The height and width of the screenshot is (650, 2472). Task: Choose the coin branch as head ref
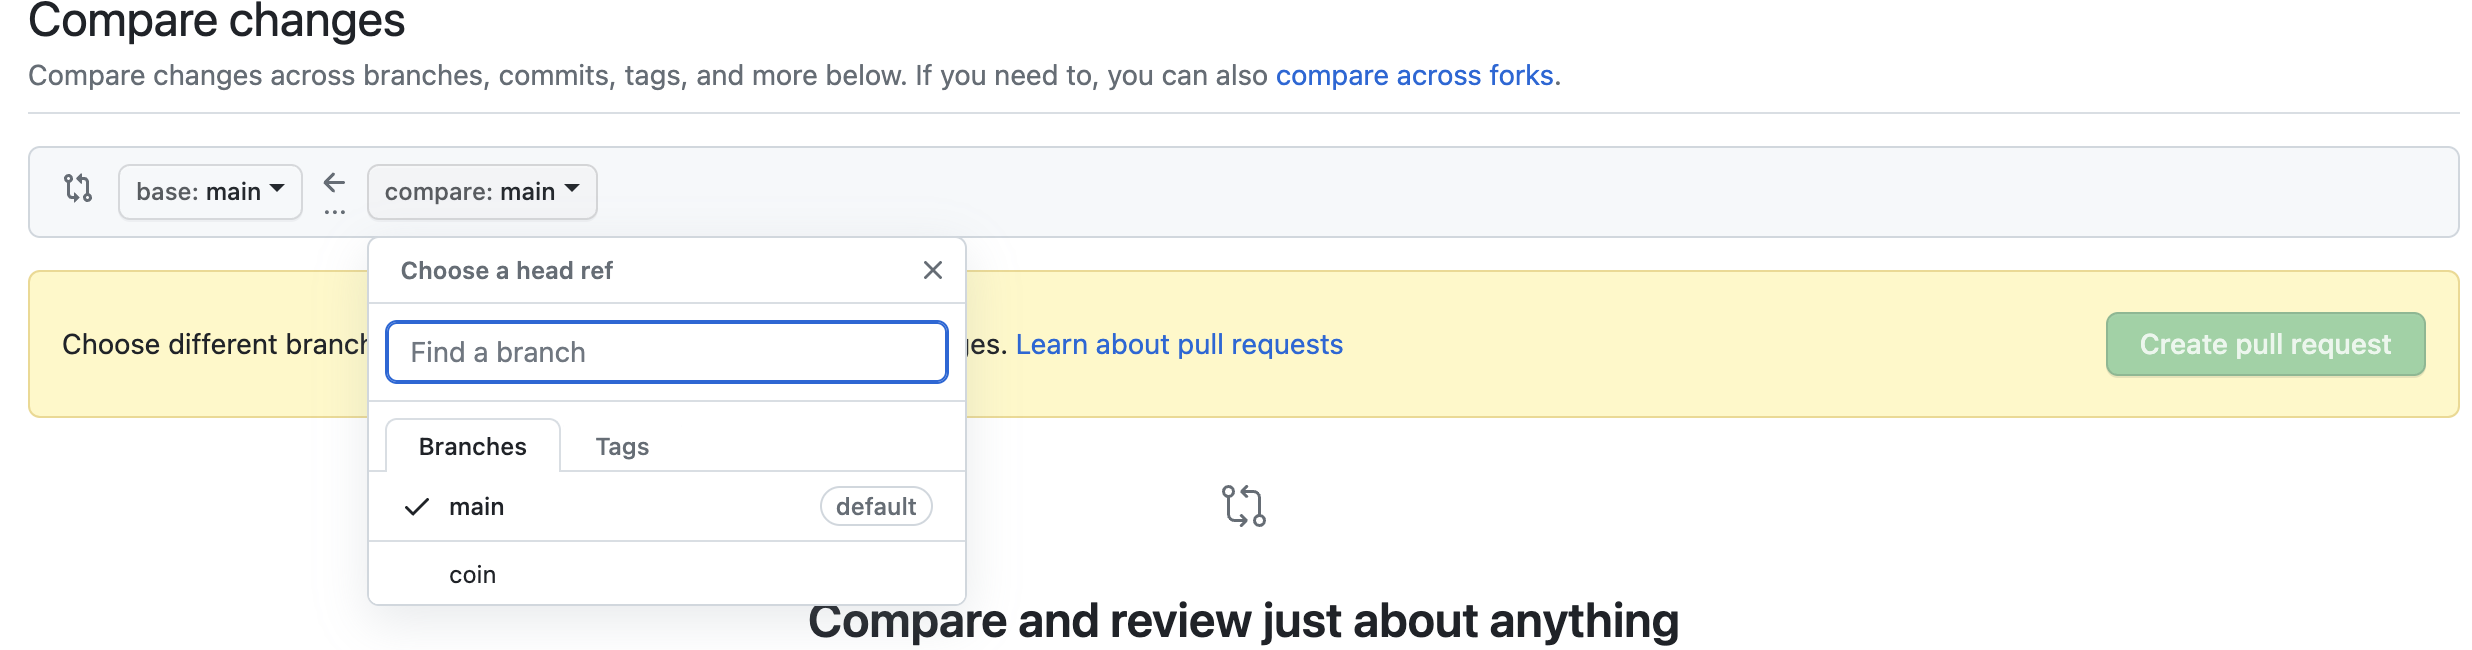coord(667,574)
